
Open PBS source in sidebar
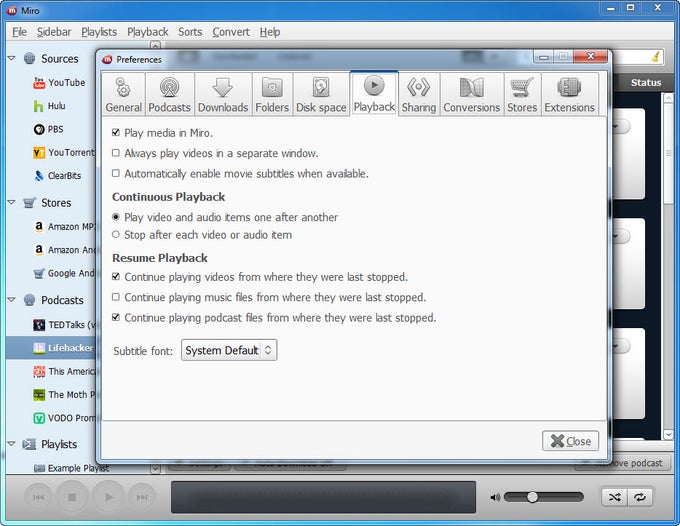49,129
